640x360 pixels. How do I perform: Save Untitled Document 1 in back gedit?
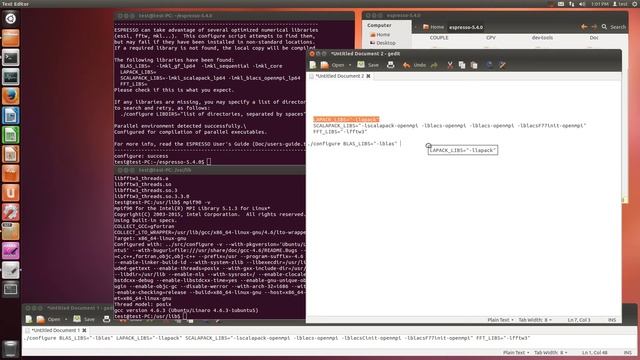84,319
